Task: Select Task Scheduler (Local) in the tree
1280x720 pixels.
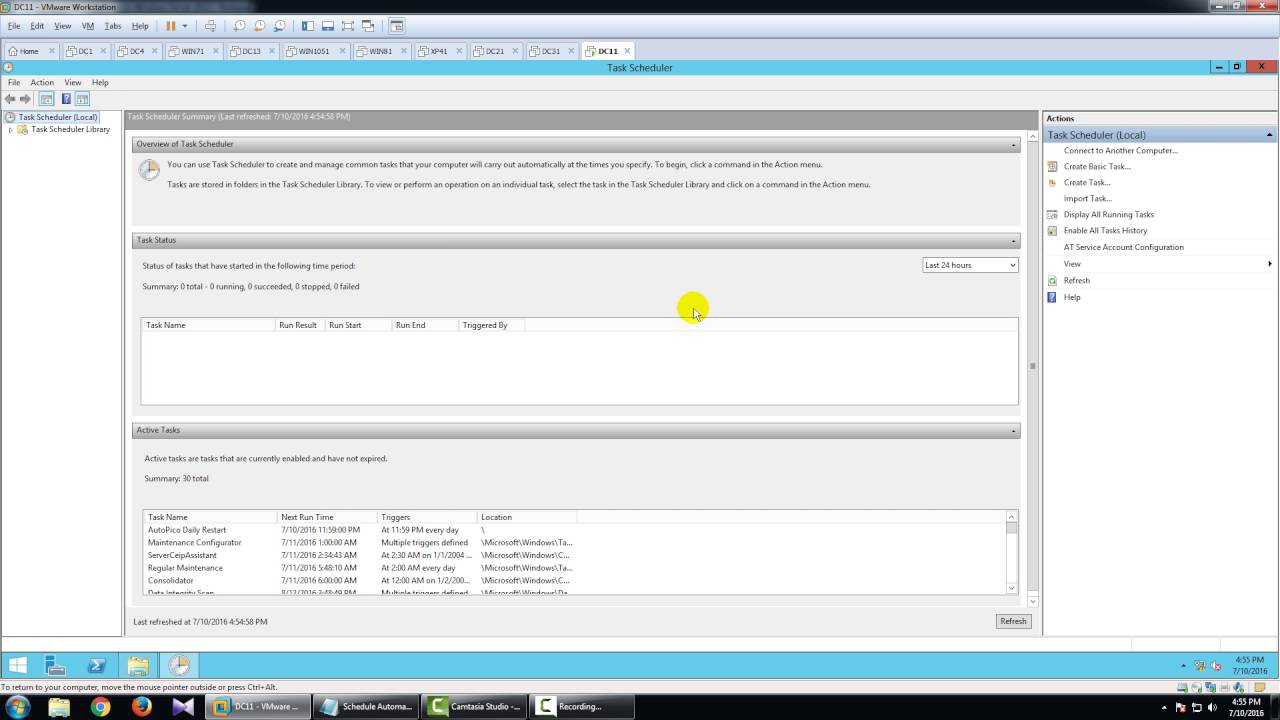Action: (x=58, y=117)
